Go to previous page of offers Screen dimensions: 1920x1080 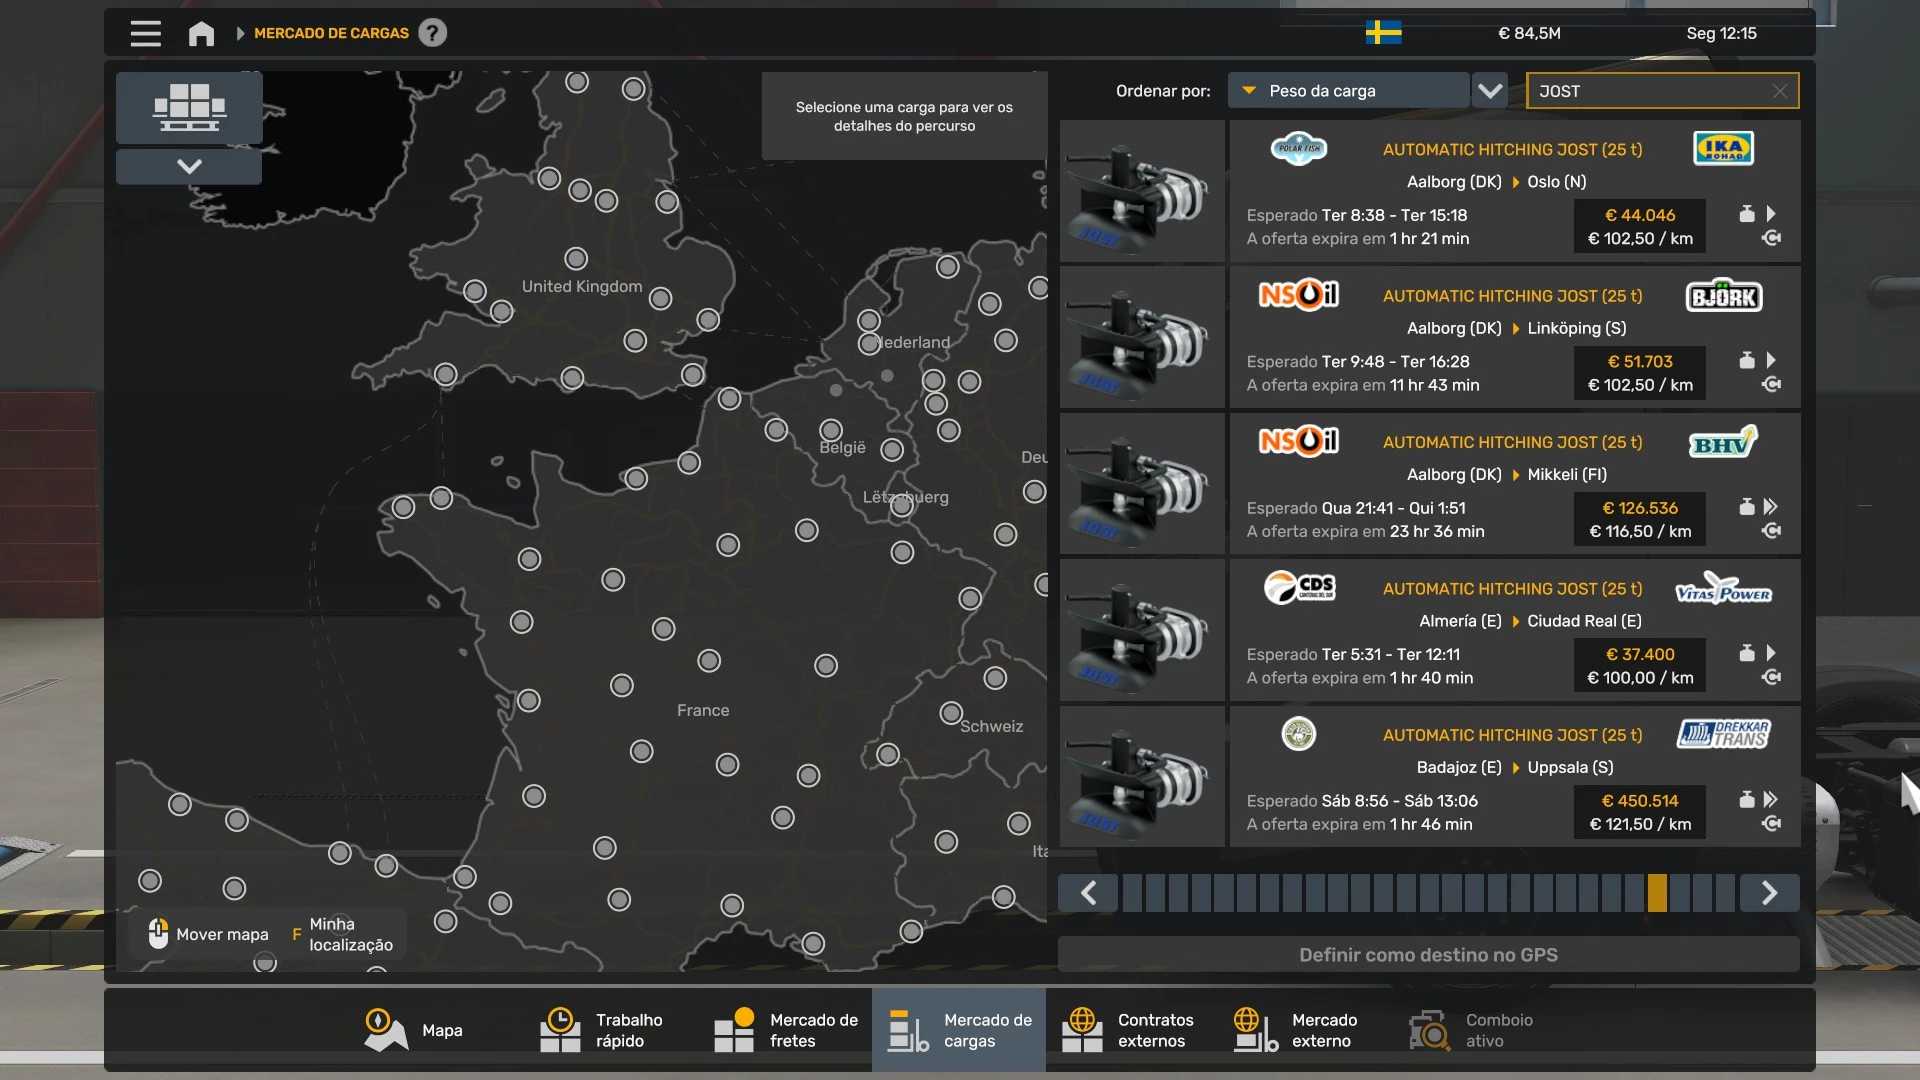1088,893
